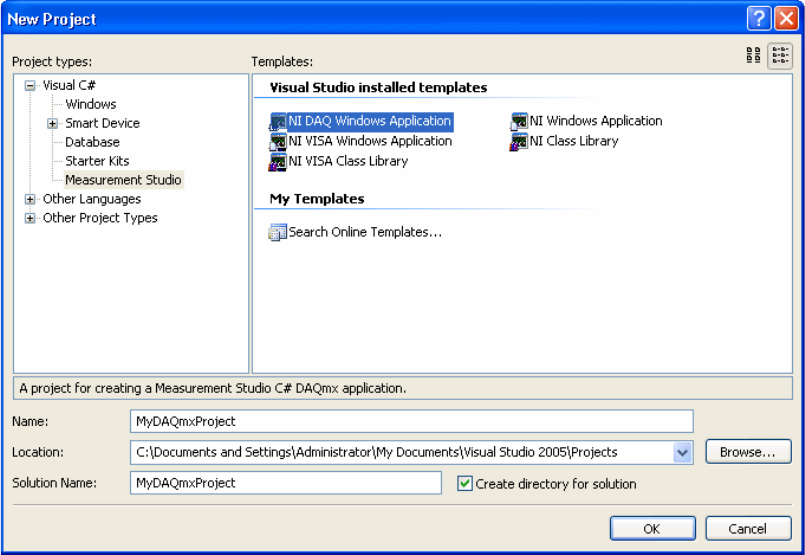Screen dimensions: 805x555
Task: Switch templates view to large icons
Action: (753, 55)
